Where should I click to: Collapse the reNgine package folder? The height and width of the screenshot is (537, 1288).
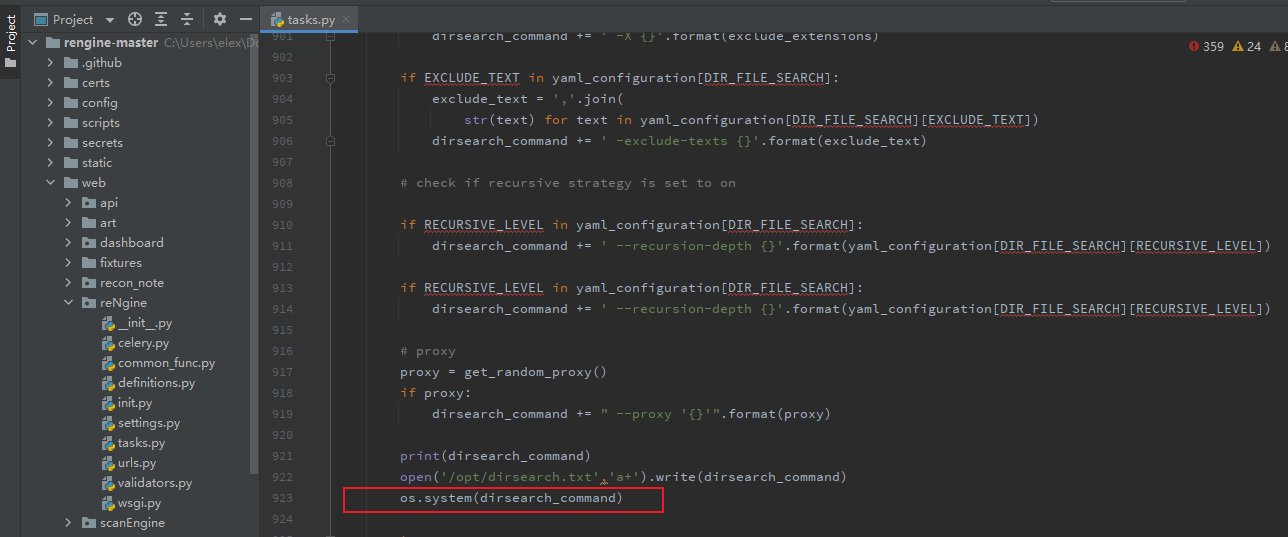[x=69, y=303]
